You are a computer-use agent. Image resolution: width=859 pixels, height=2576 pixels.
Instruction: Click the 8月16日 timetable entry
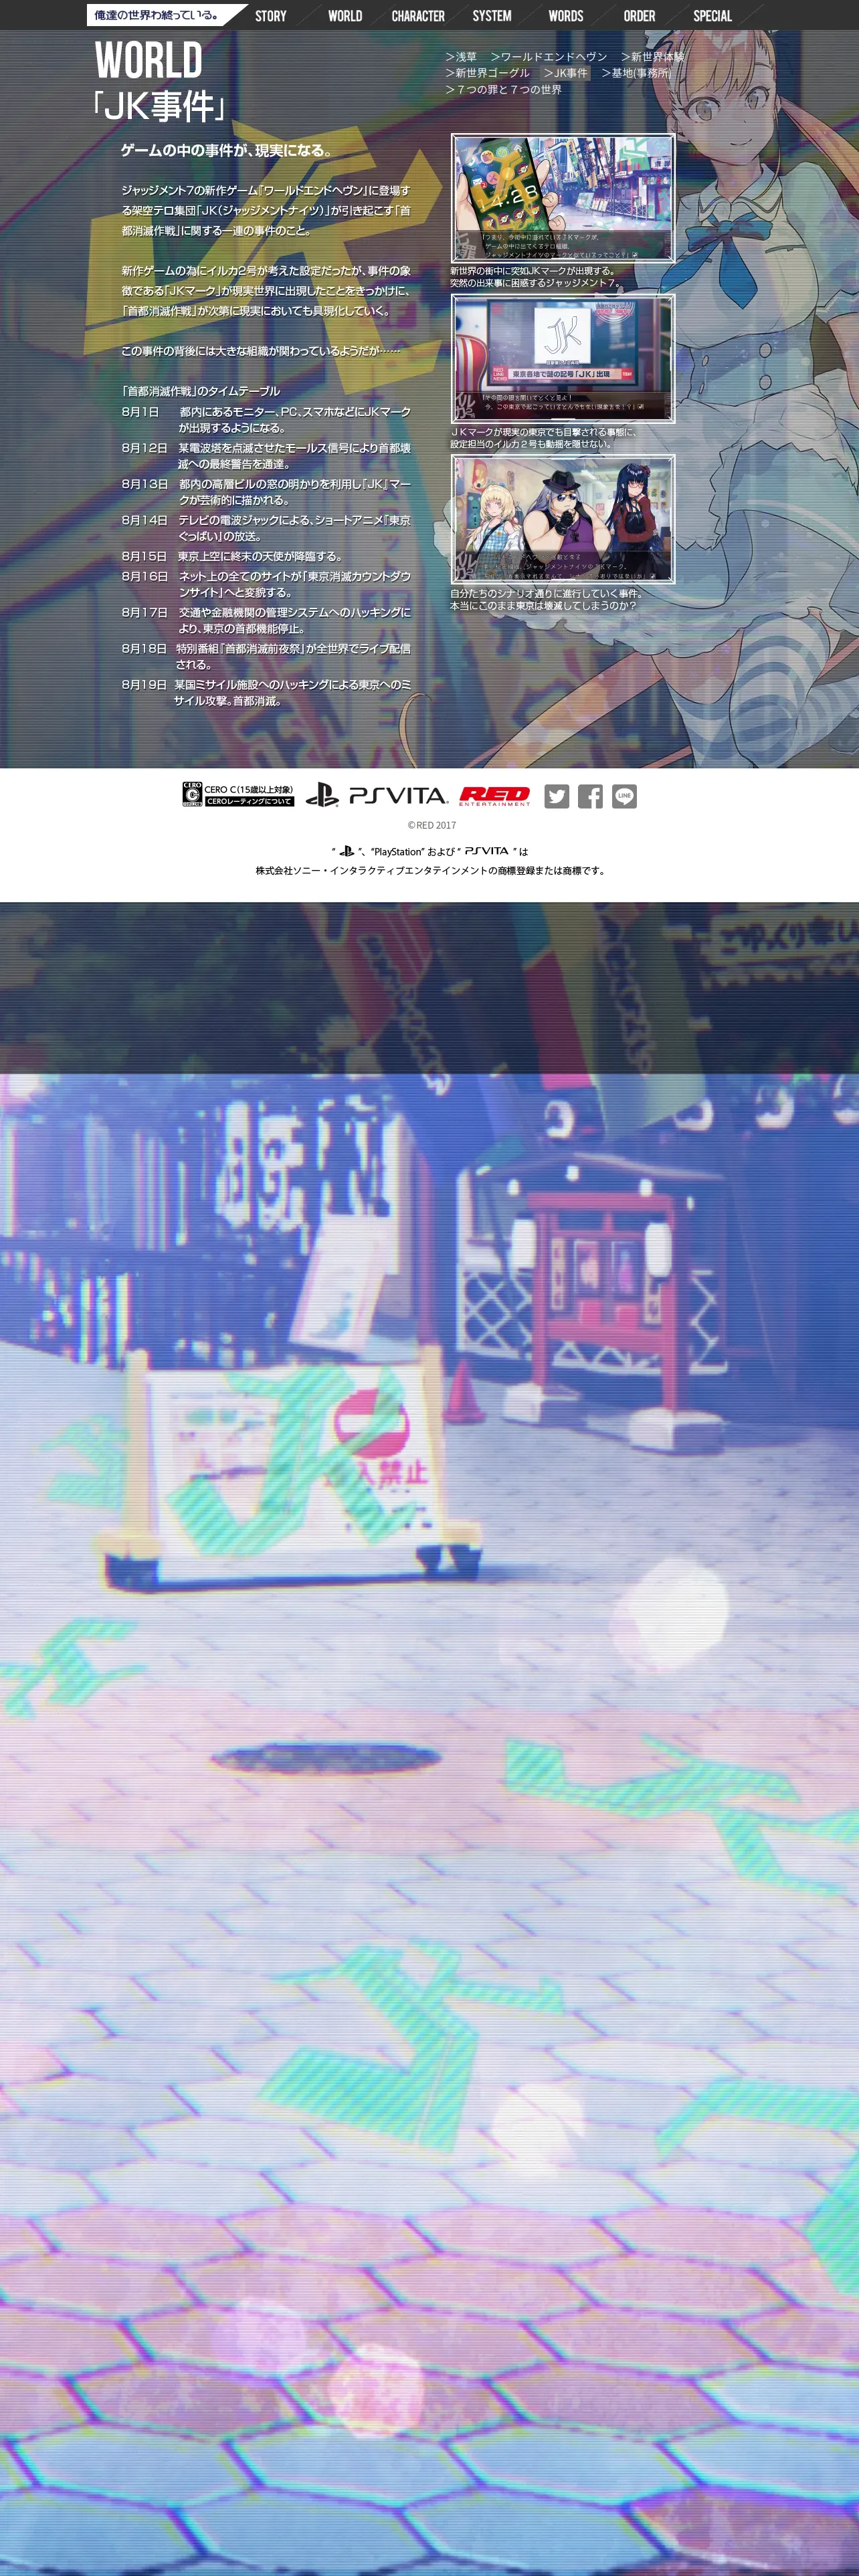[266, 584]
